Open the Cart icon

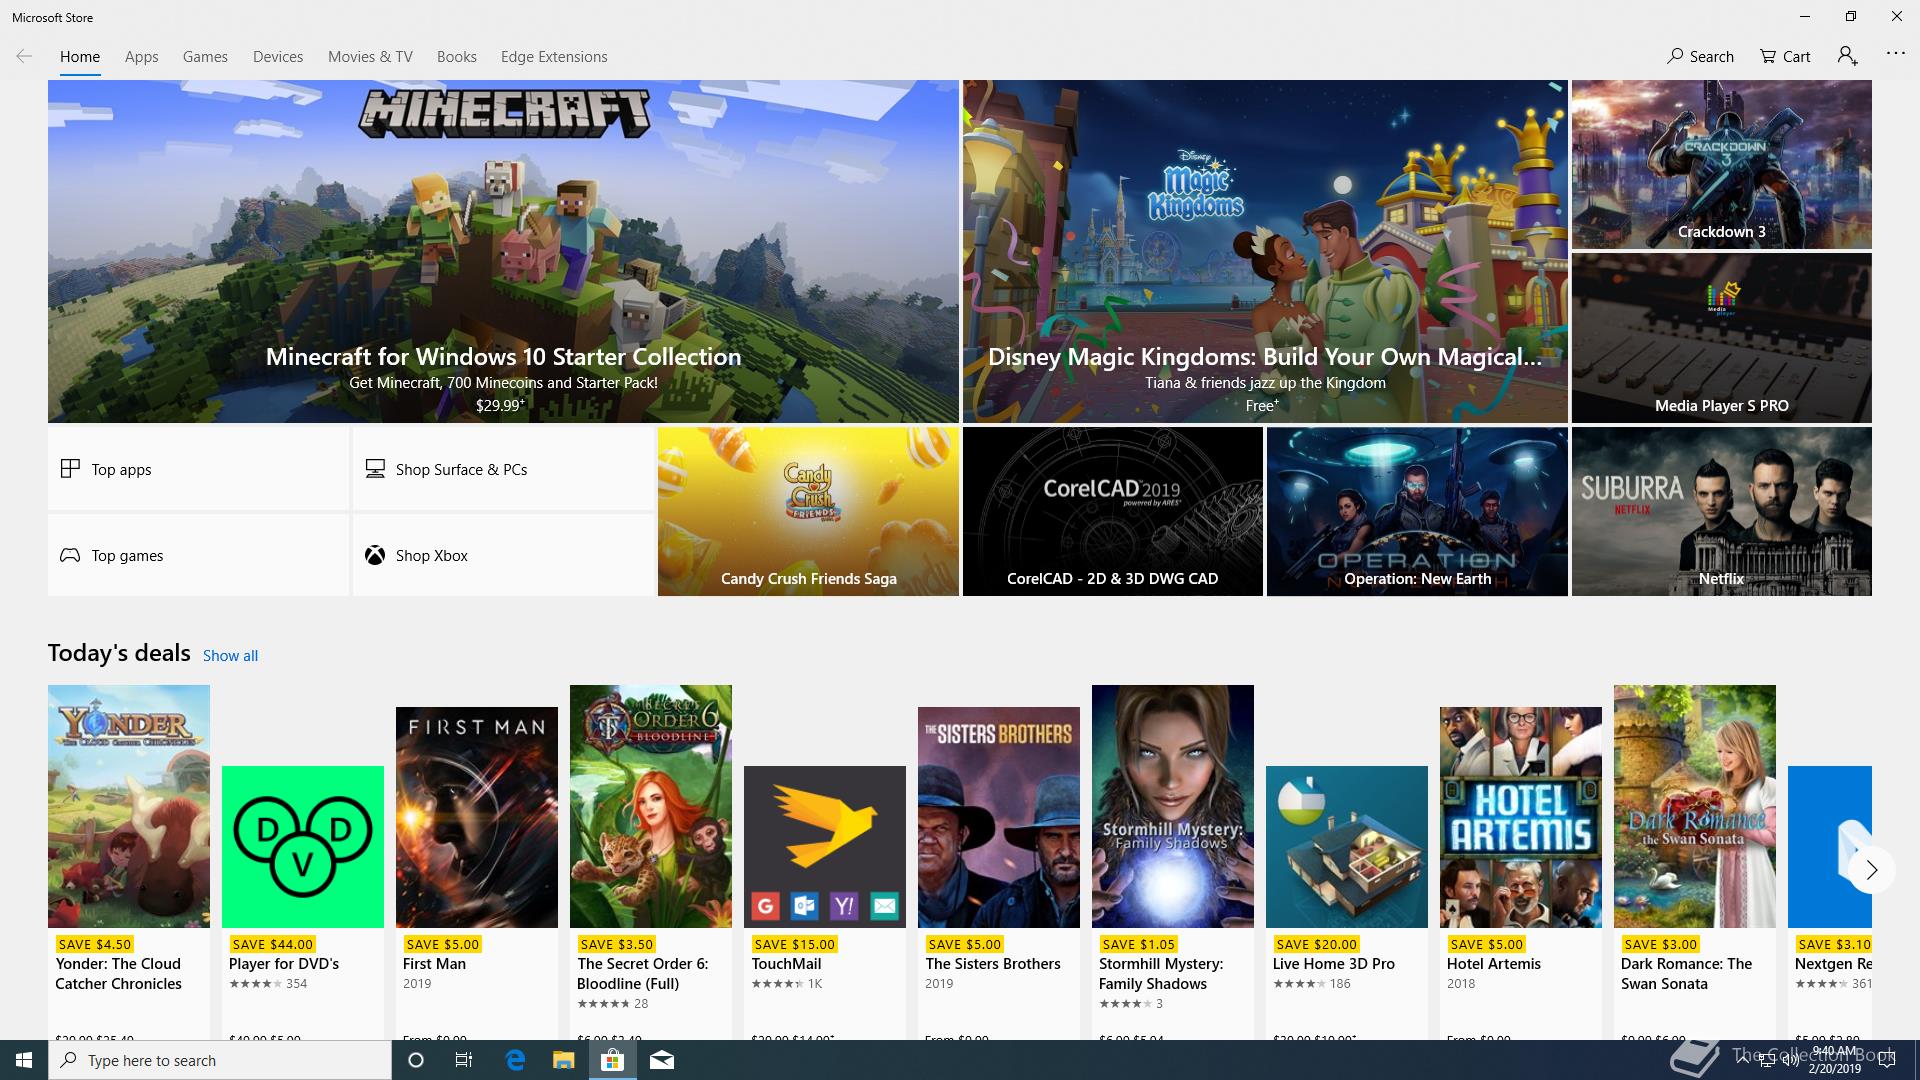coord(1785,56)
